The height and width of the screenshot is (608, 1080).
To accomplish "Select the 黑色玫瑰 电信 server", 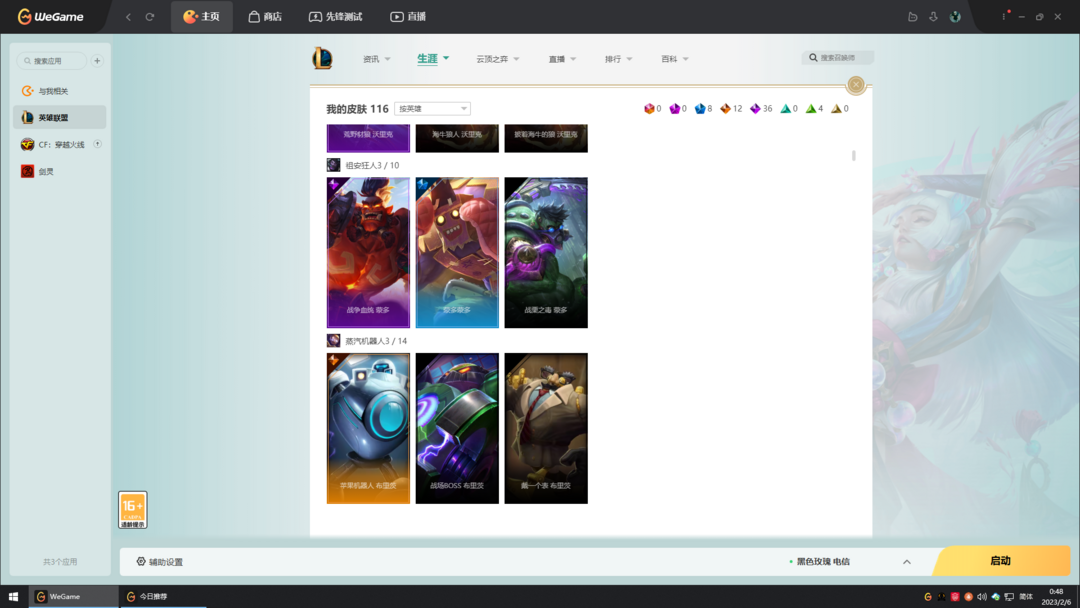I will click(819, 562).
